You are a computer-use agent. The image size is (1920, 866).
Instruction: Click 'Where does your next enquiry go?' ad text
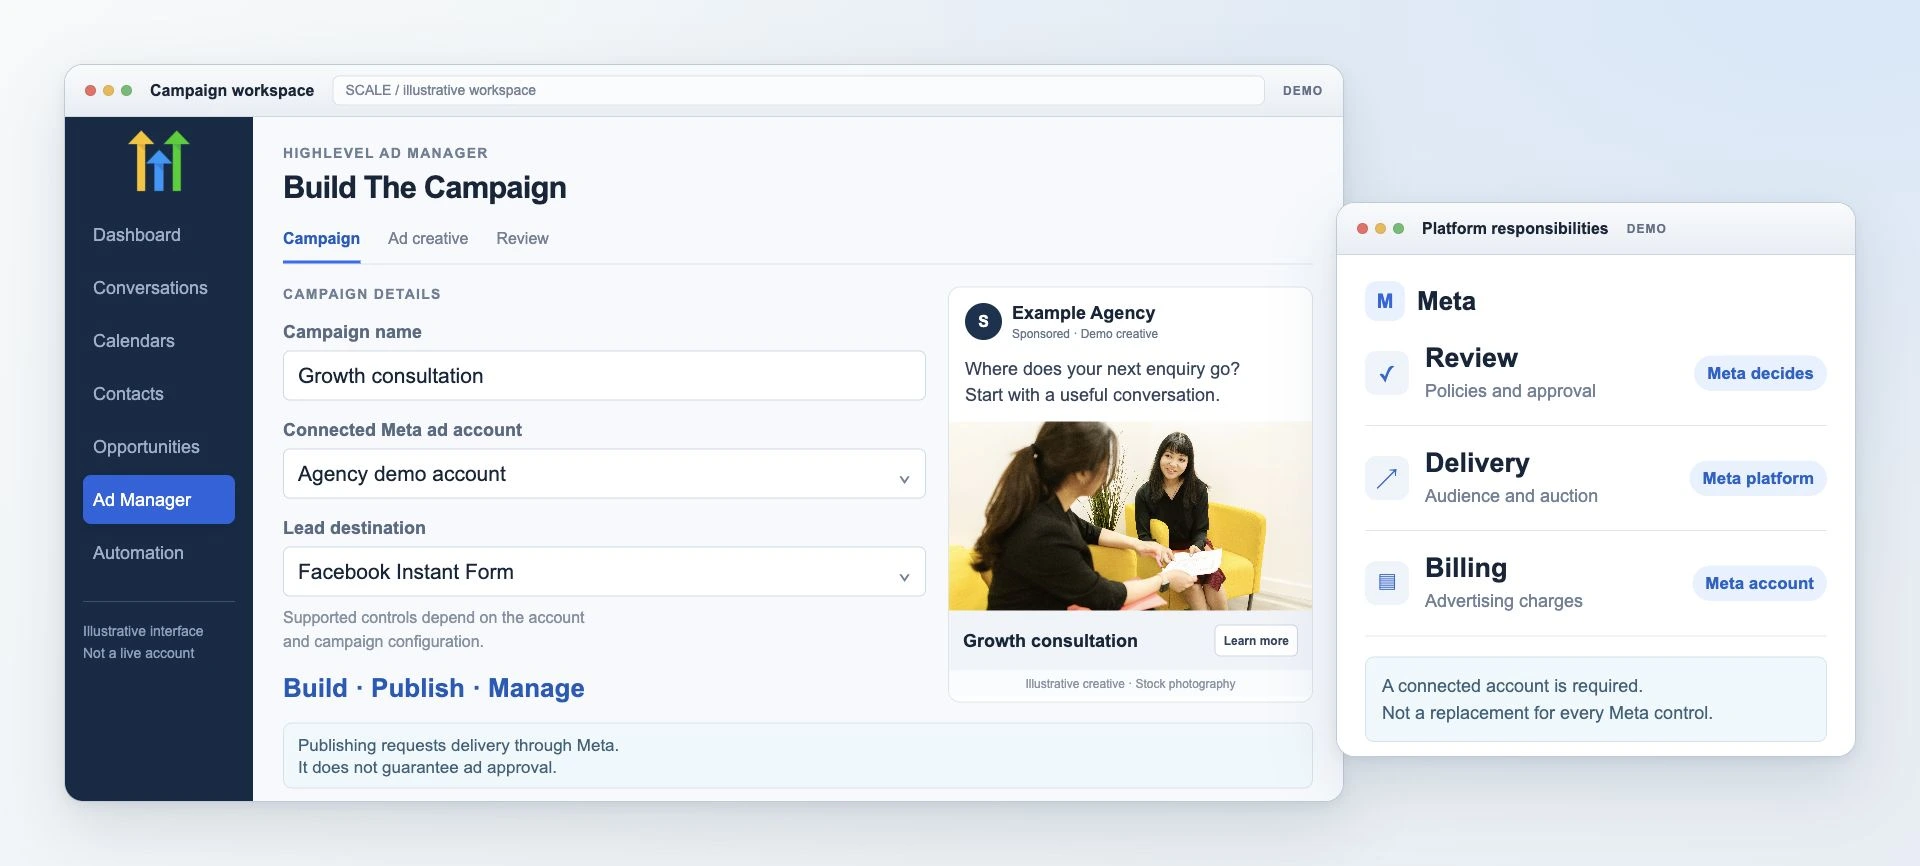[1102, 369]
